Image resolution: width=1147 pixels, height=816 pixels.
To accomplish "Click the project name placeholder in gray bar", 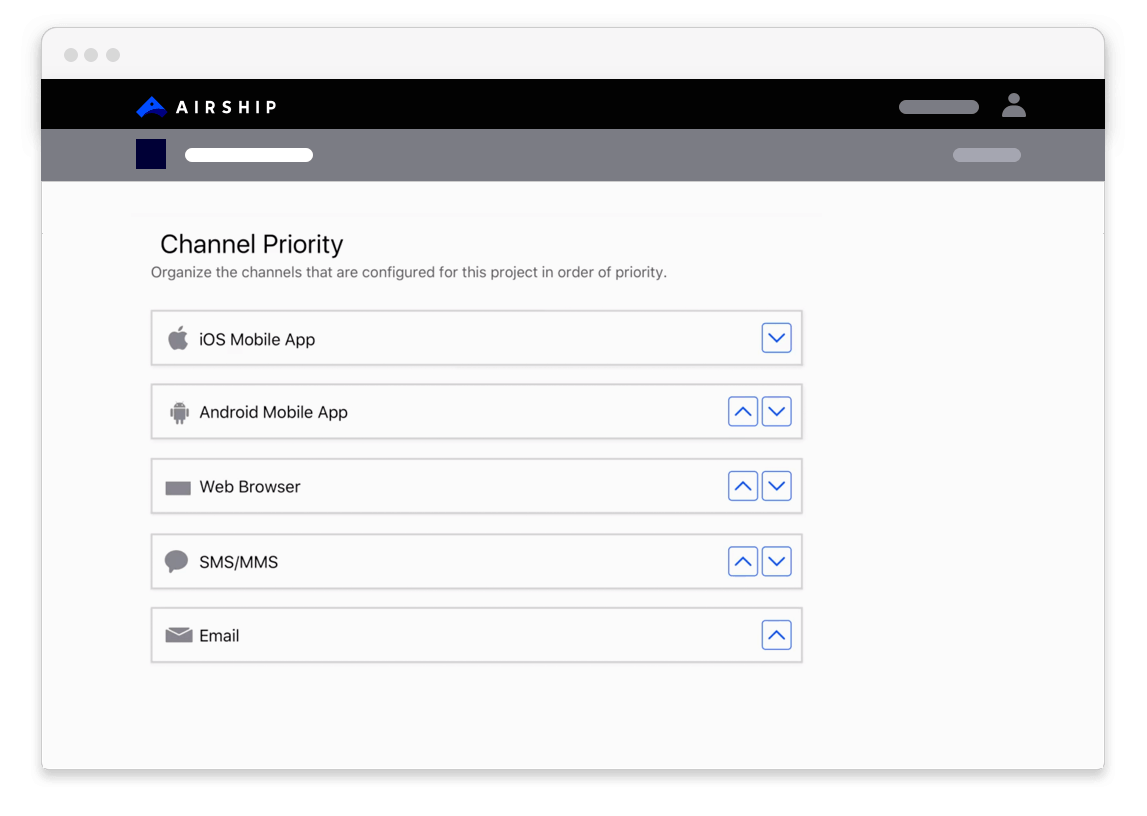I will (x=249, y=155).
